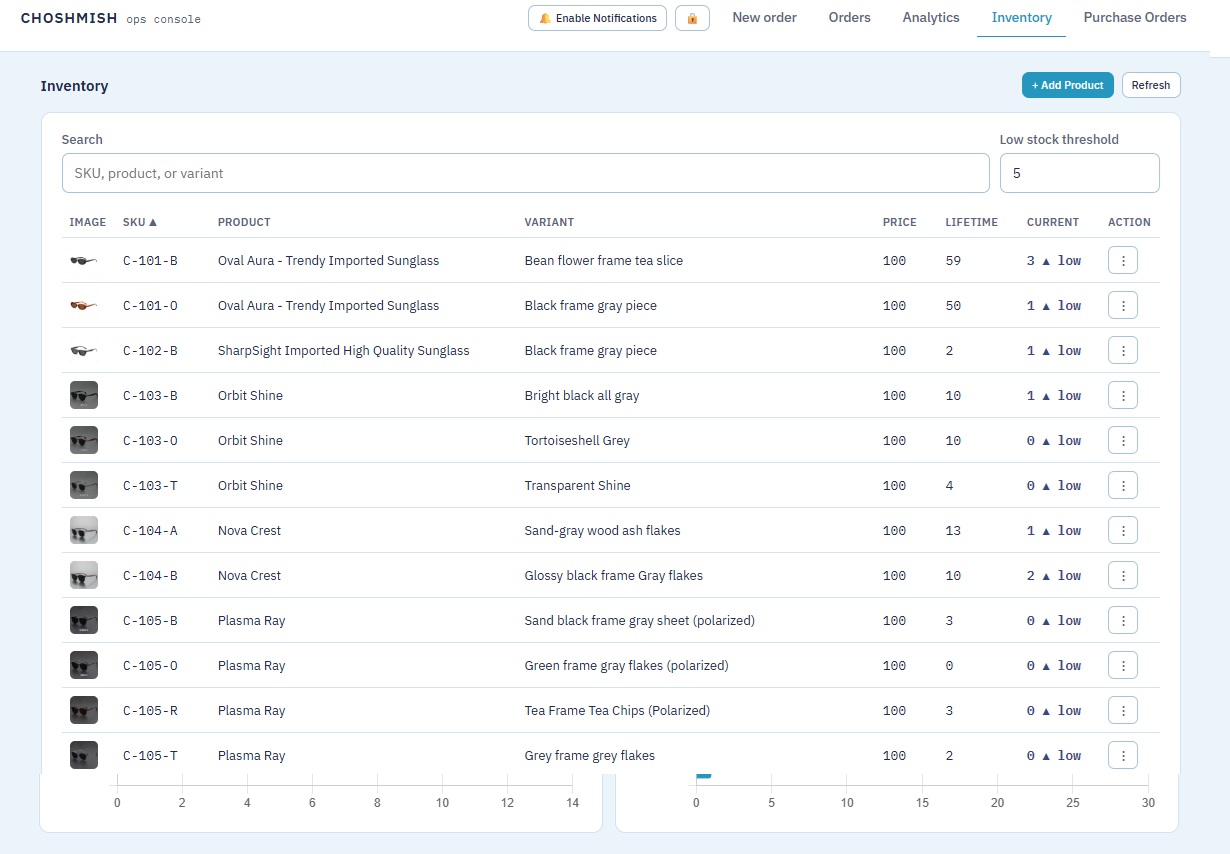
Task: Click the Variant column header
Action: coord(549,222)
